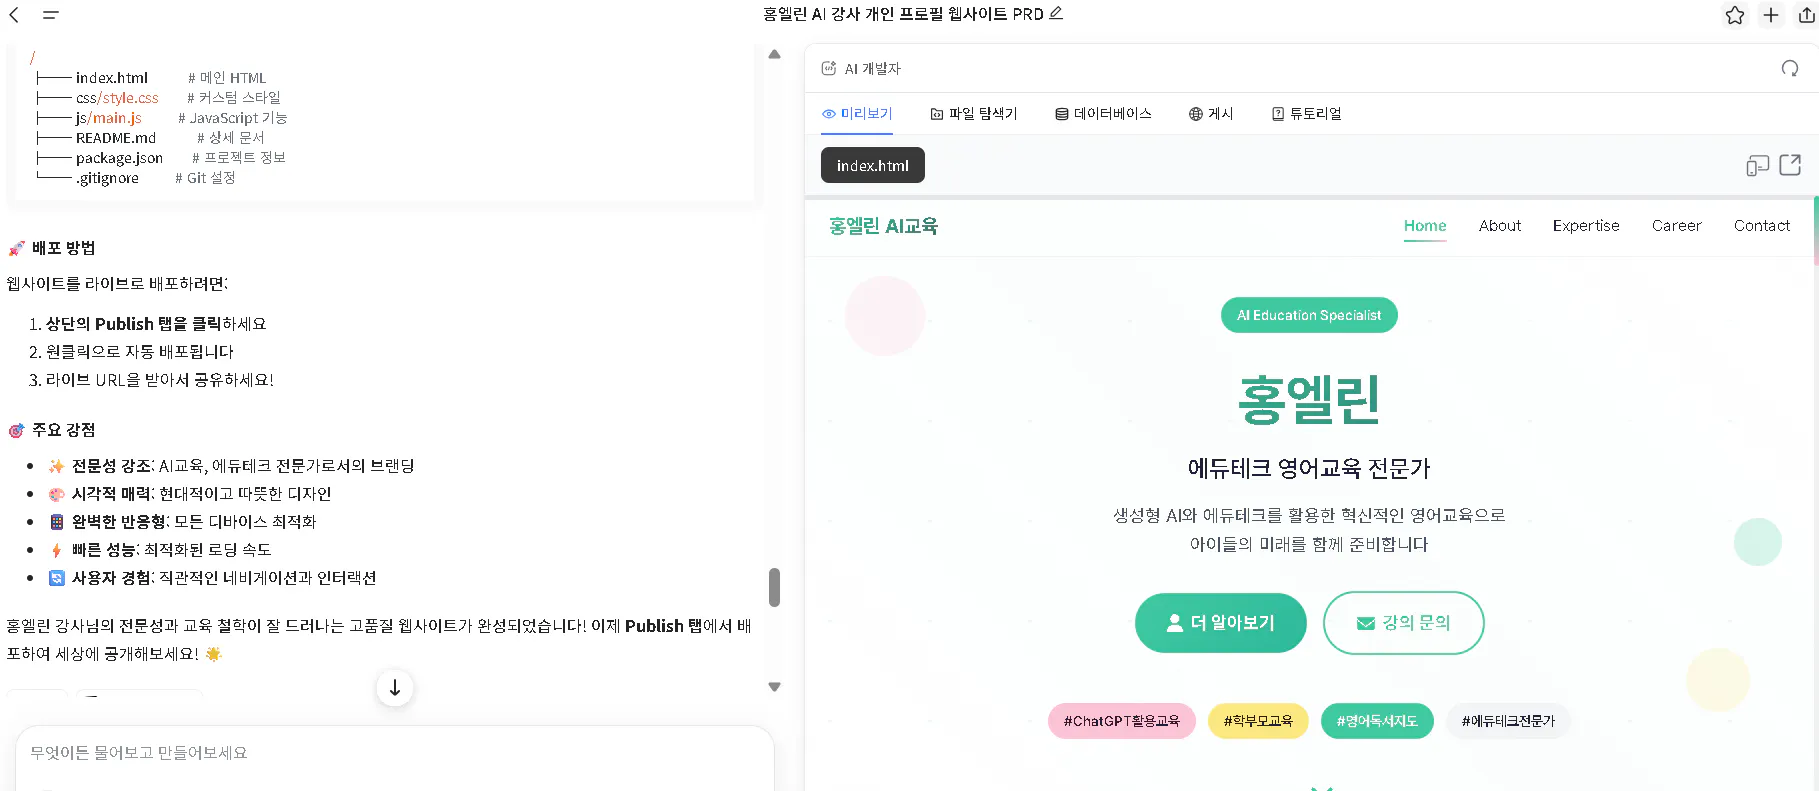This screenshot has height=791, width=1819.
Task: Switch to the 미리보기 tab
Action: coord(857,113)
